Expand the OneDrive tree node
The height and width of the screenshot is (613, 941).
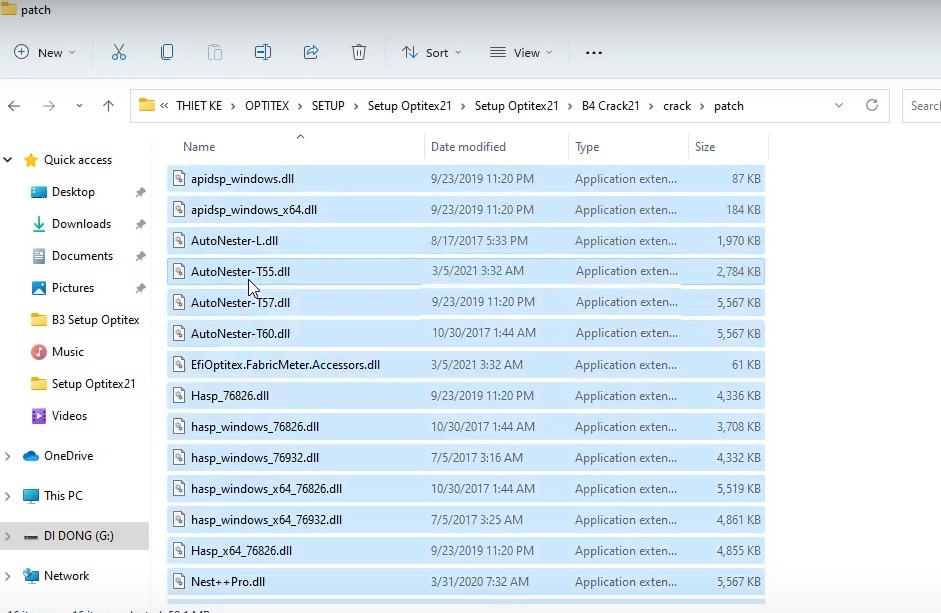coord(9,456)
